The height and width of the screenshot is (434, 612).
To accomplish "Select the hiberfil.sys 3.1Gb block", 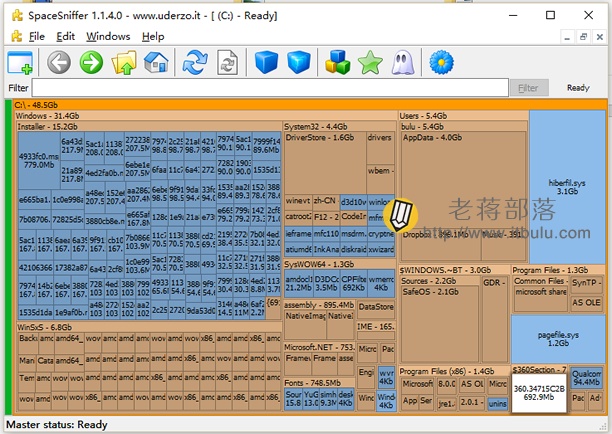I will tap(567, 187).
